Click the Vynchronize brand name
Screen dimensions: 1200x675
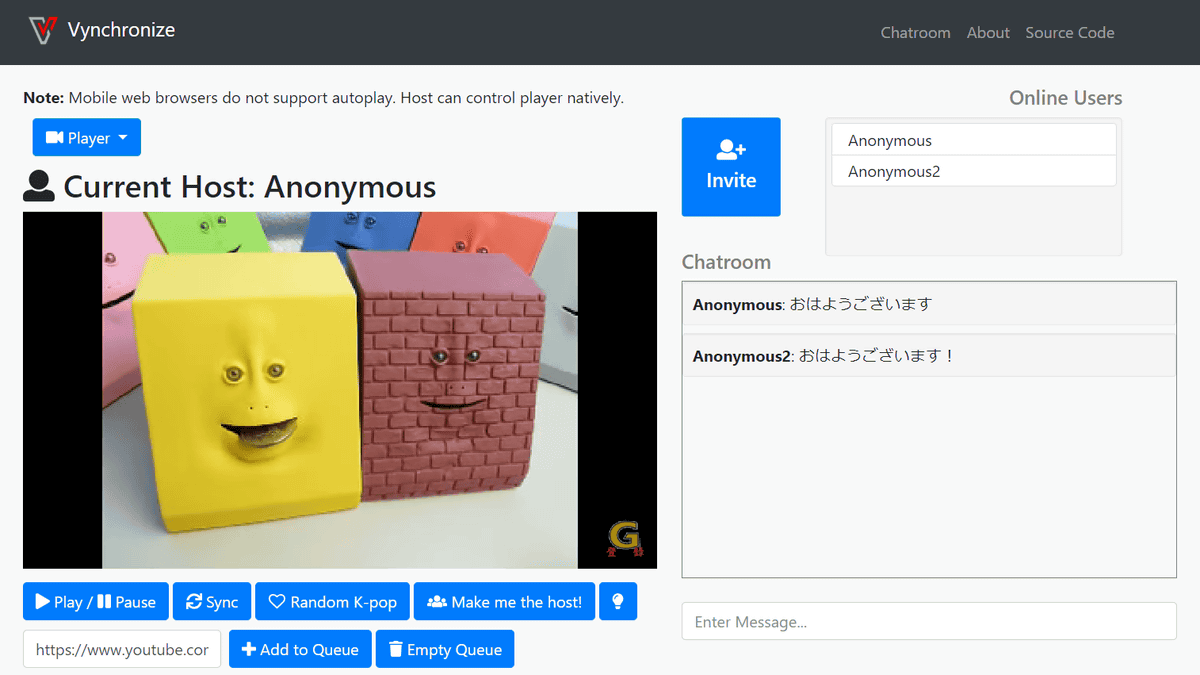tap(121, 30)
